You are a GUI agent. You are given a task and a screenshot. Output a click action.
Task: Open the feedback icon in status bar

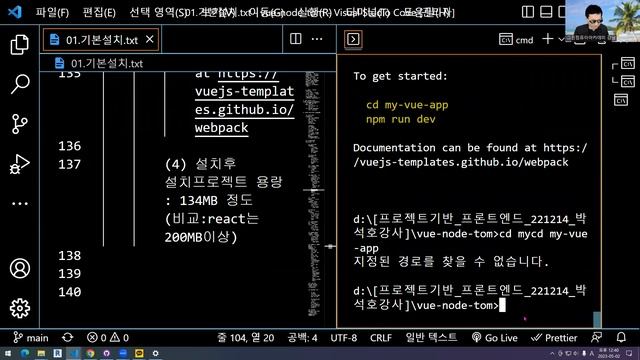tap(596, 337)
